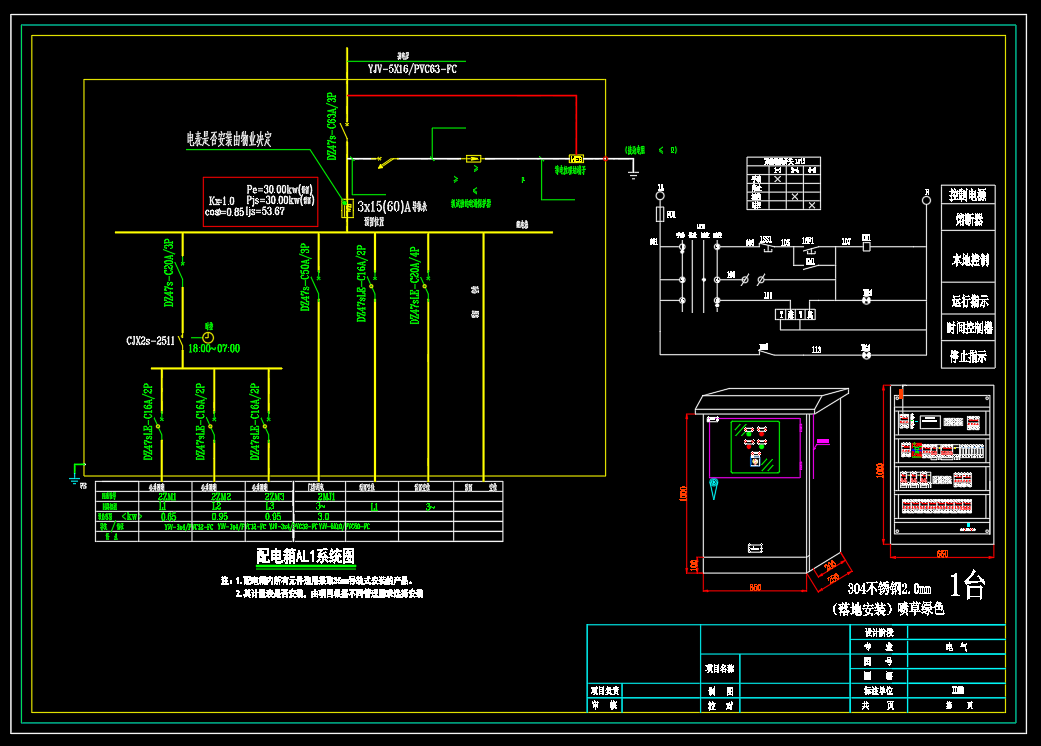This screenshot has height=746, width=1041.
Task: Click the Pe=30.00kw load value
Action: click(x=280, y=189)
